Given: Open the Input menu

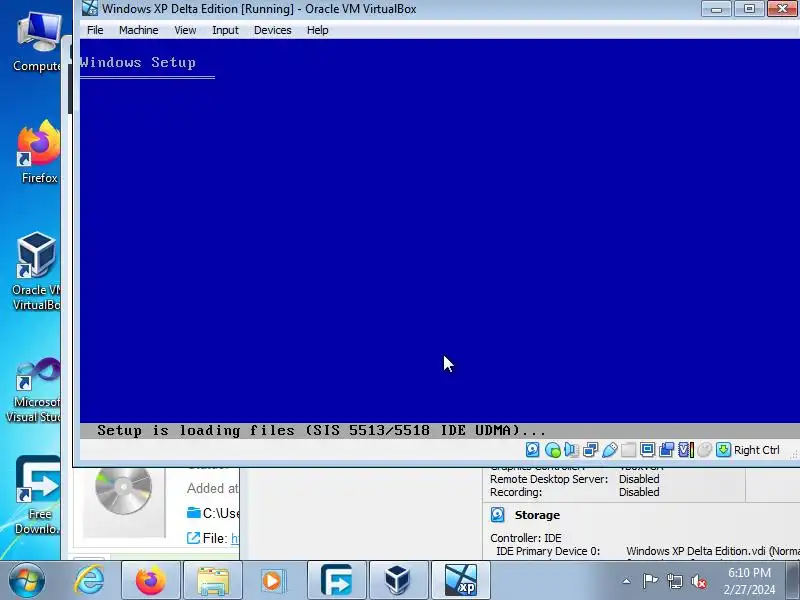Looking at the screenshot, I should 225,30.
